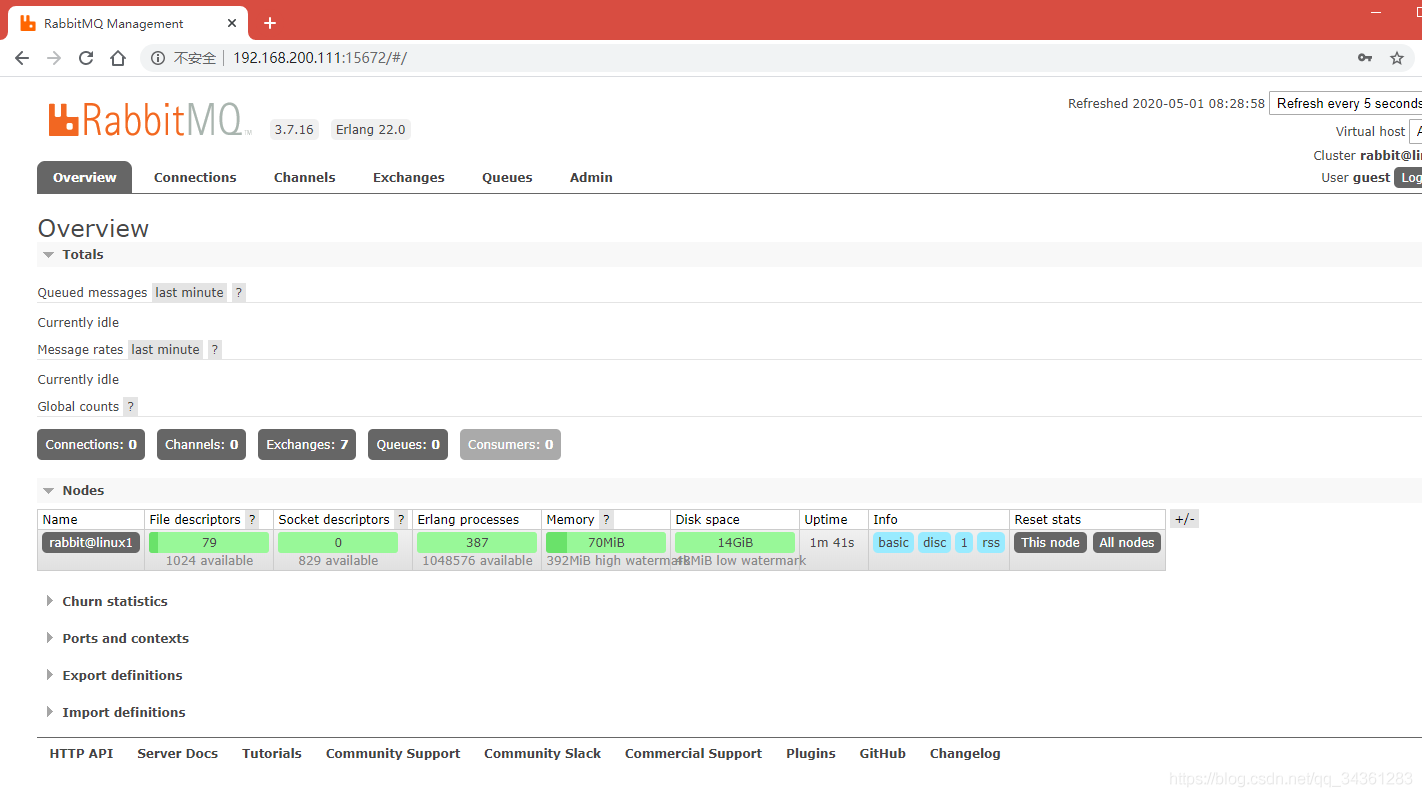Click the RabbitMQ logo
This screenshot has height=797, width=1422.
click(150, 120)
